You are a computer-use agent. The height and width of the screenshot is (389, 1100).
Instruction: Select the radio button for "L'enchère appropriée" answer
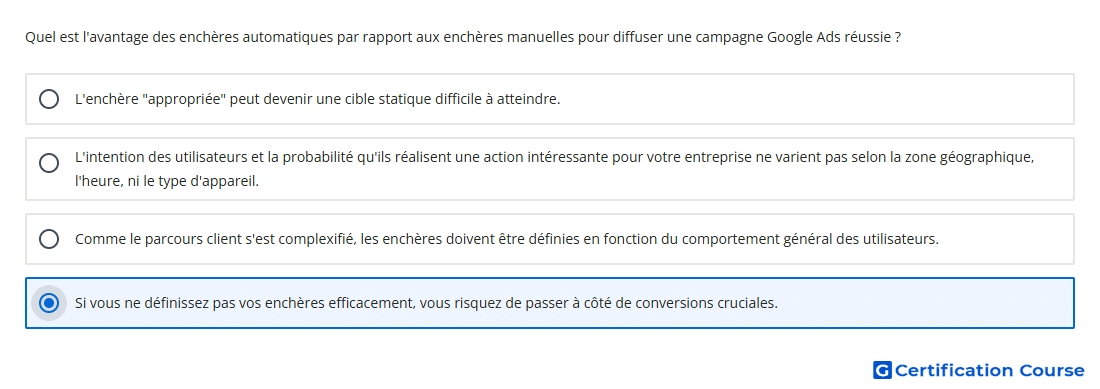pos(49,99)
